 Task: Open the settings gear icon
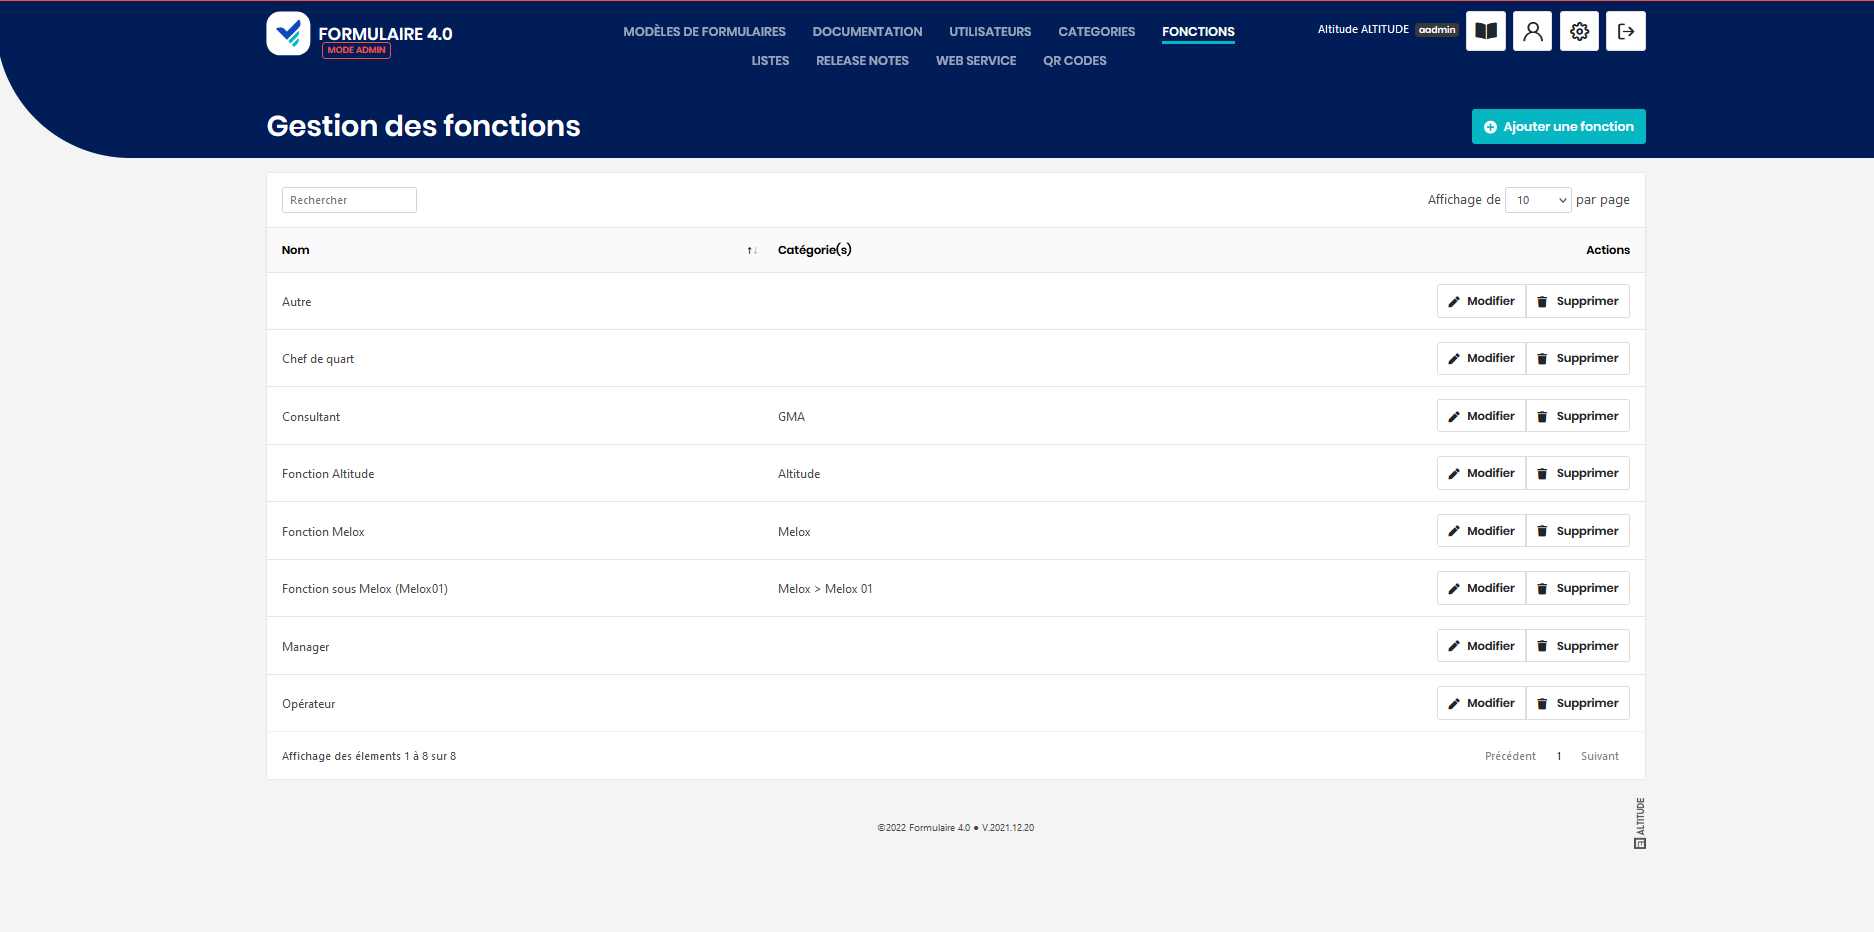[1579, 31]
